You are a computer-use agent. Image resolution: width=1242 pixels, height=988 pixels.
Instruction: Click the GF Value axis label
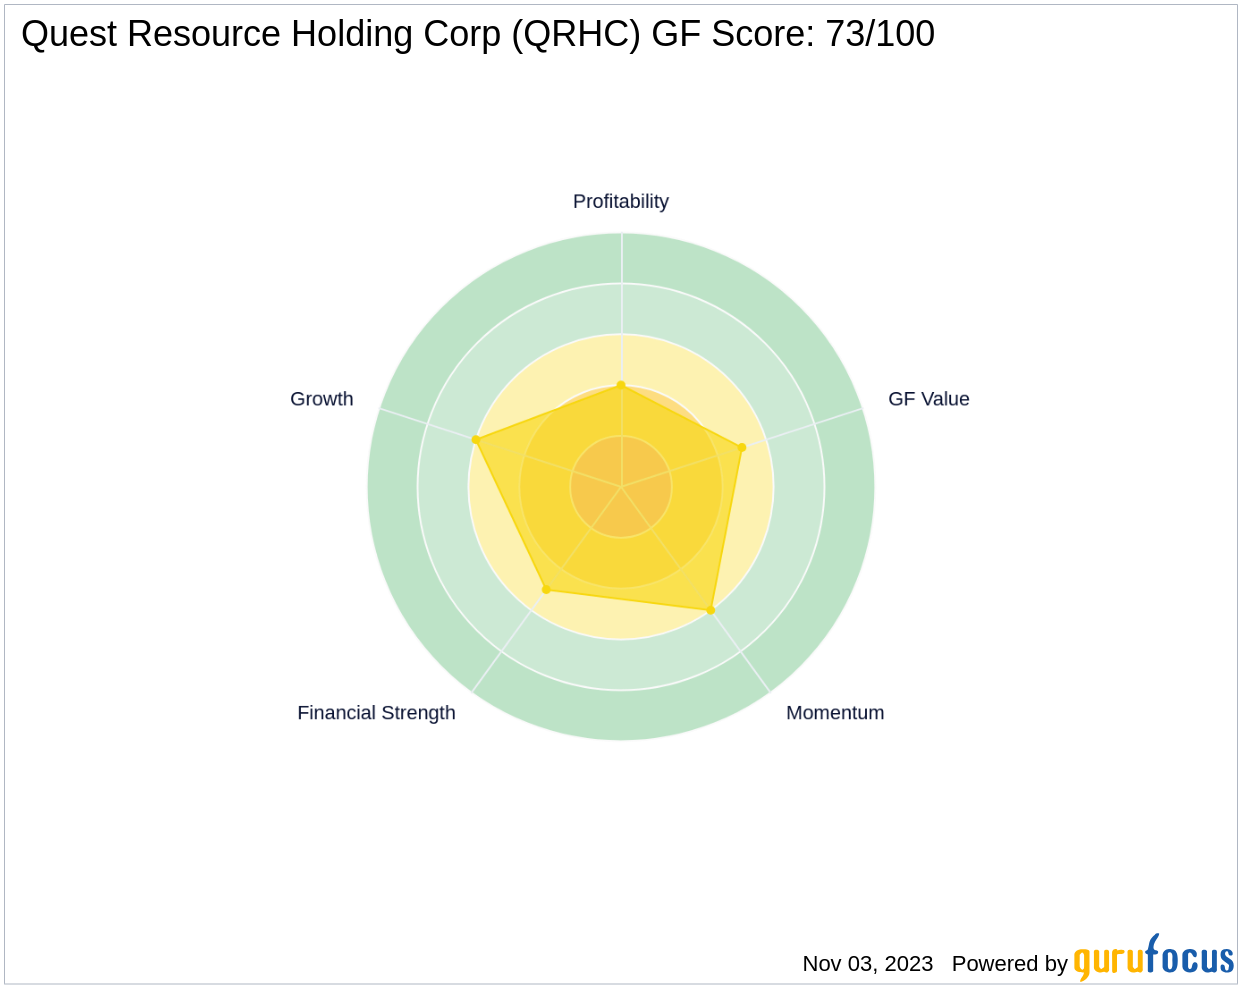[x=929, y=399]
